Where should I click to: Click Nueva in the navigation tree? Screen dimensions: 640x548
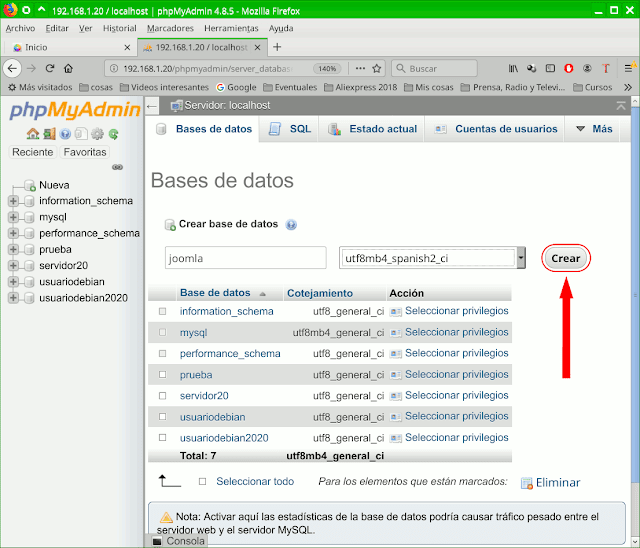pyautogui.click(x=54, y=185)
